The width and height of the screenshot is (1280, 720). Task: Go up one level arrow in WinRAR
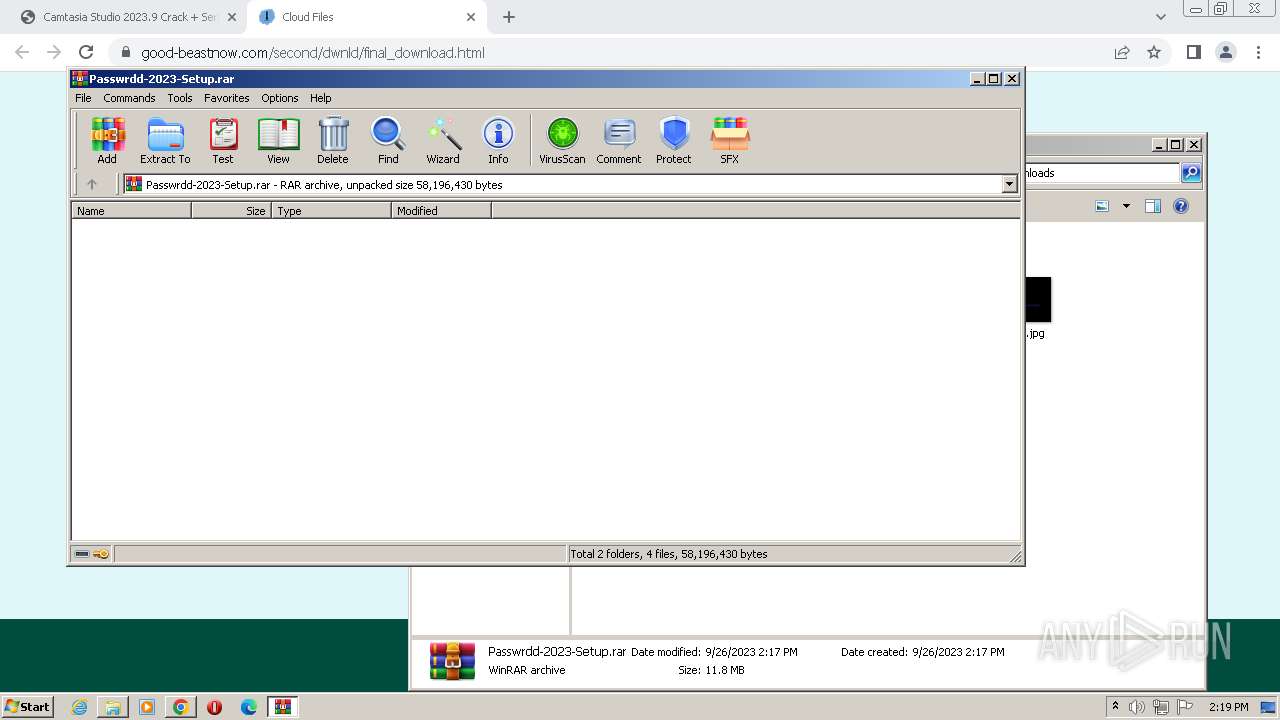click(x=92, y=184)
